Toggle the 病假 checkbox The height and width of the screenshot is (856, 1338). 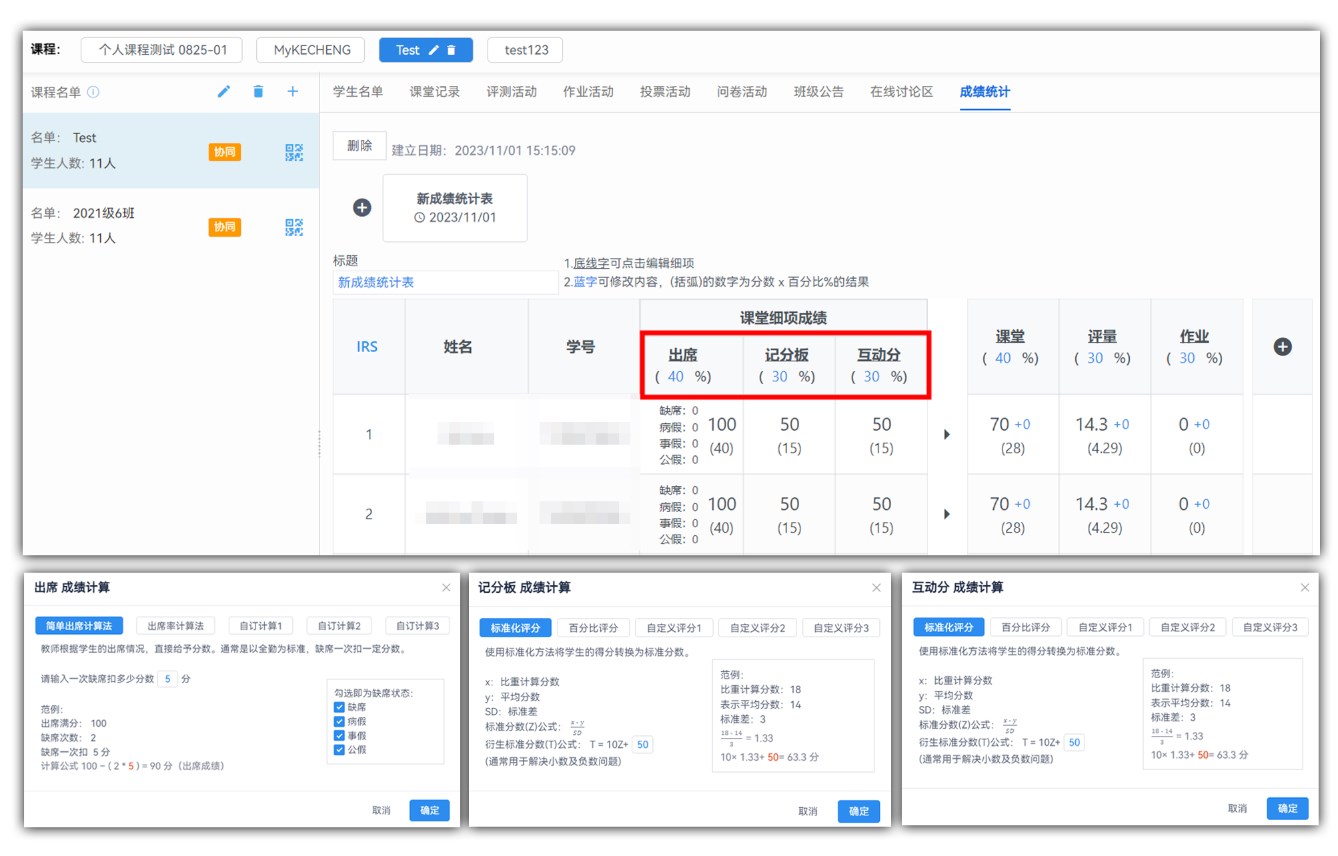coord(340,721)
